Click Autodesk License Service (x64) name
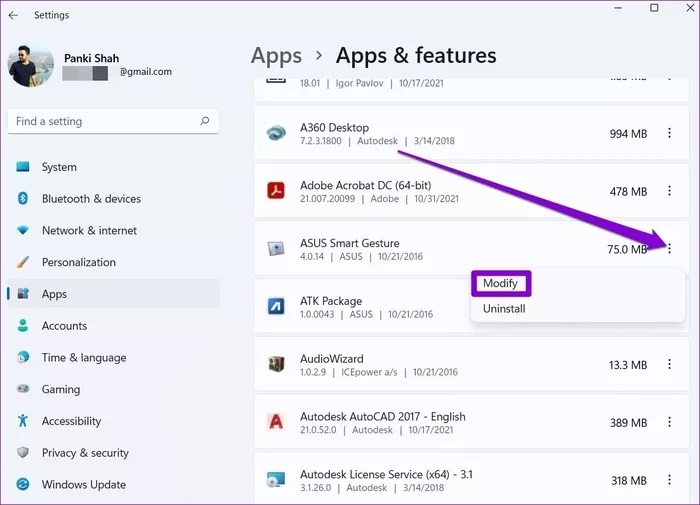 (x=386, y=474)
